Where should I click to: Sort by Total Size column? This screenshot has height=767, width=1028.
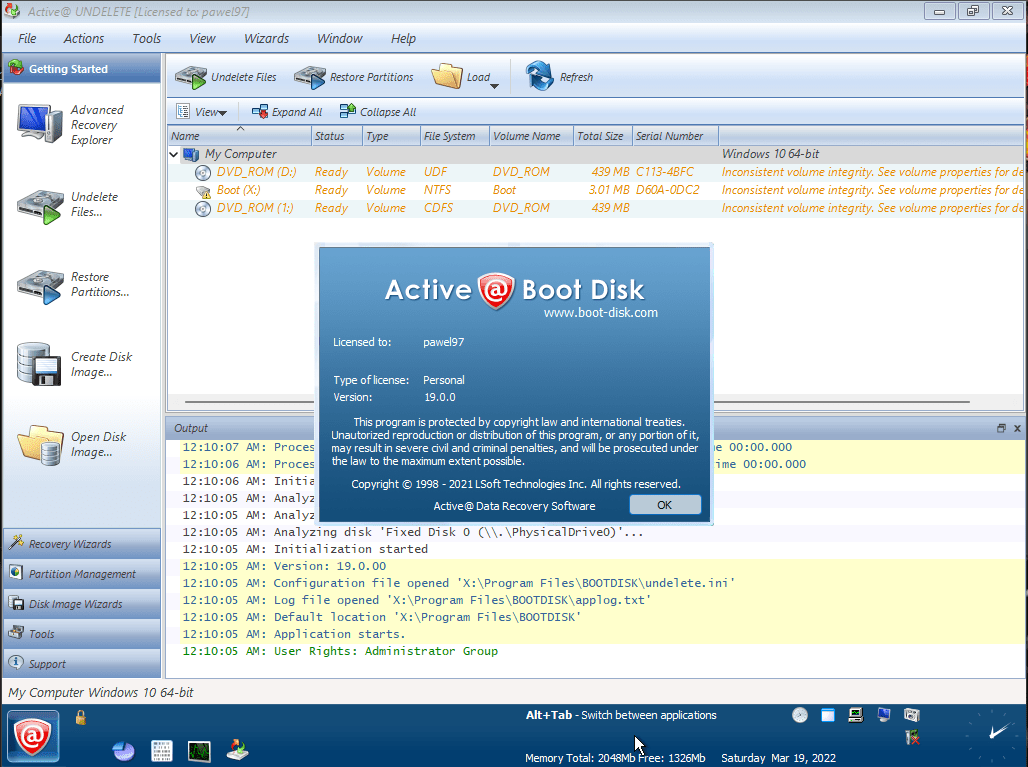603,136
